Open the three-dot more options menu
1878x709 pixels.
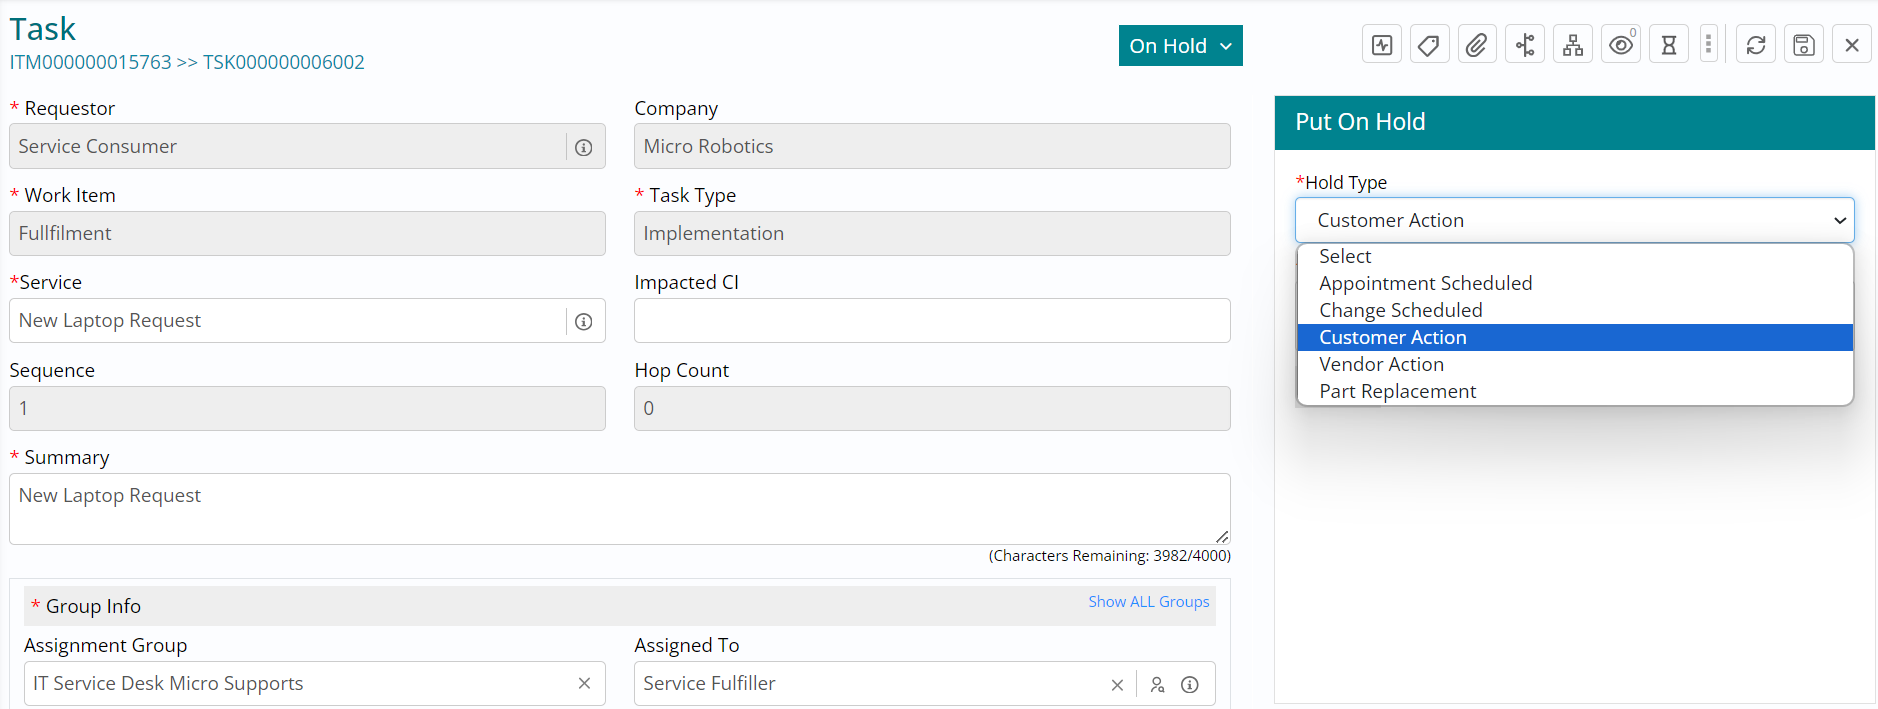tap(1708, 45)
